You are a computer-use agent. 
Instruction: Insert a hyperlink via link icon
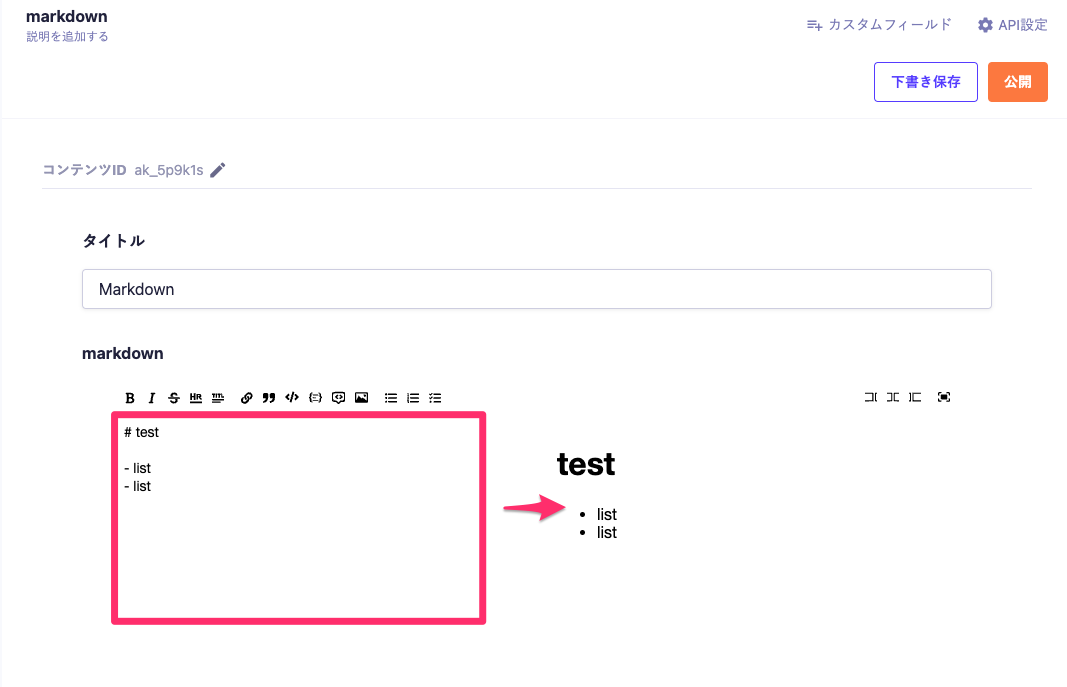point(247,397)
